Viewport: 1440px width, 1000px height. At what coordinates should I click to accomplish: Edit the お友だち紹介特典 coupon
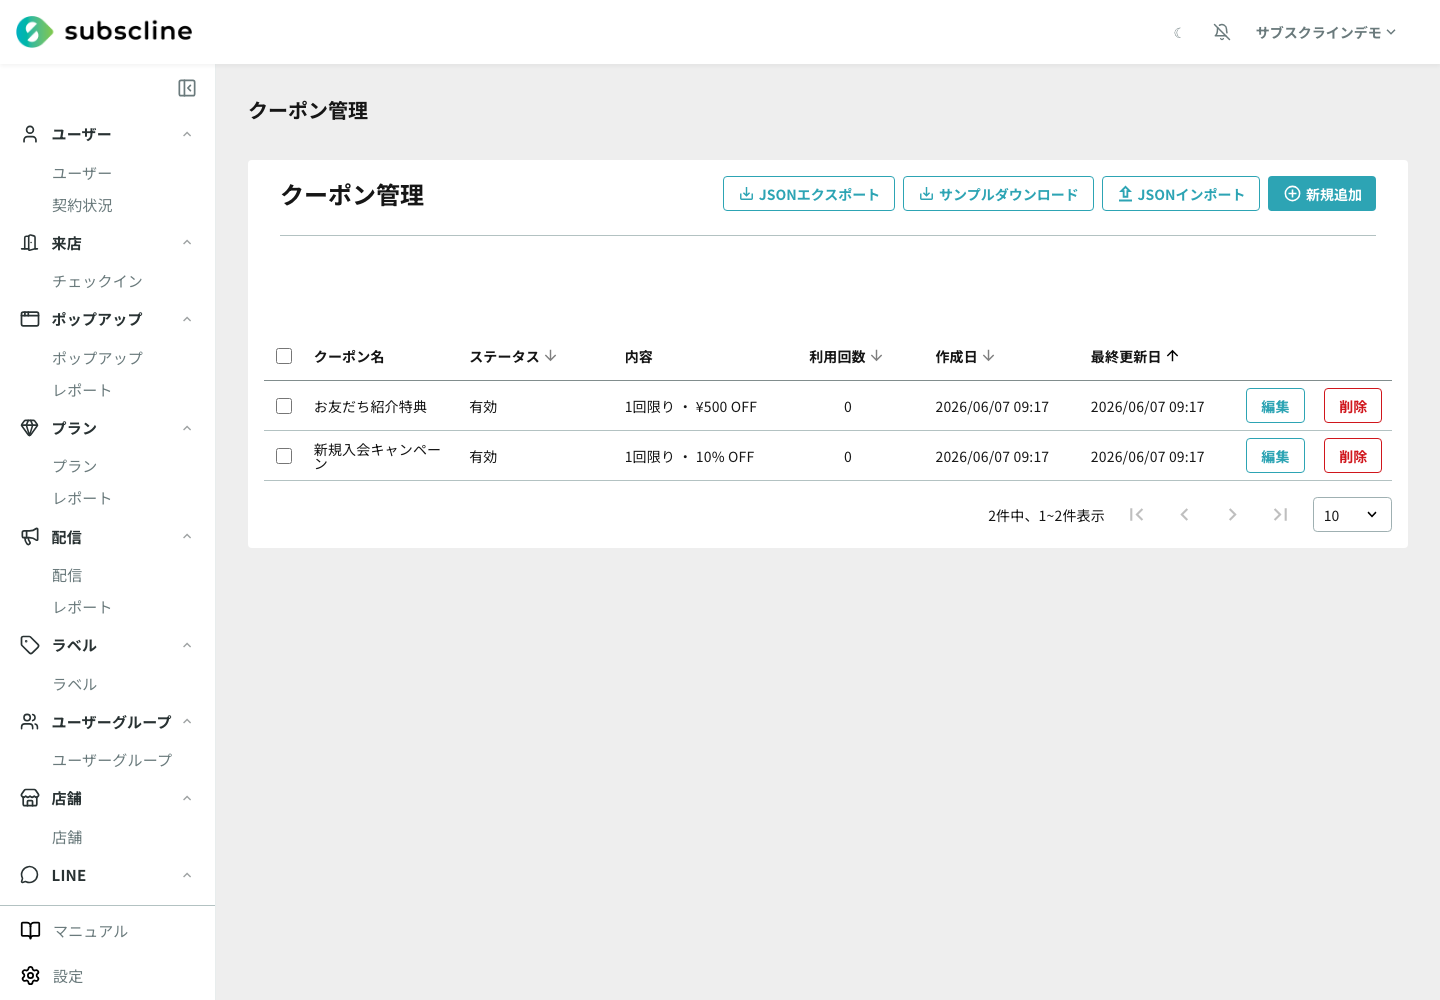[x=1275, y=406]
